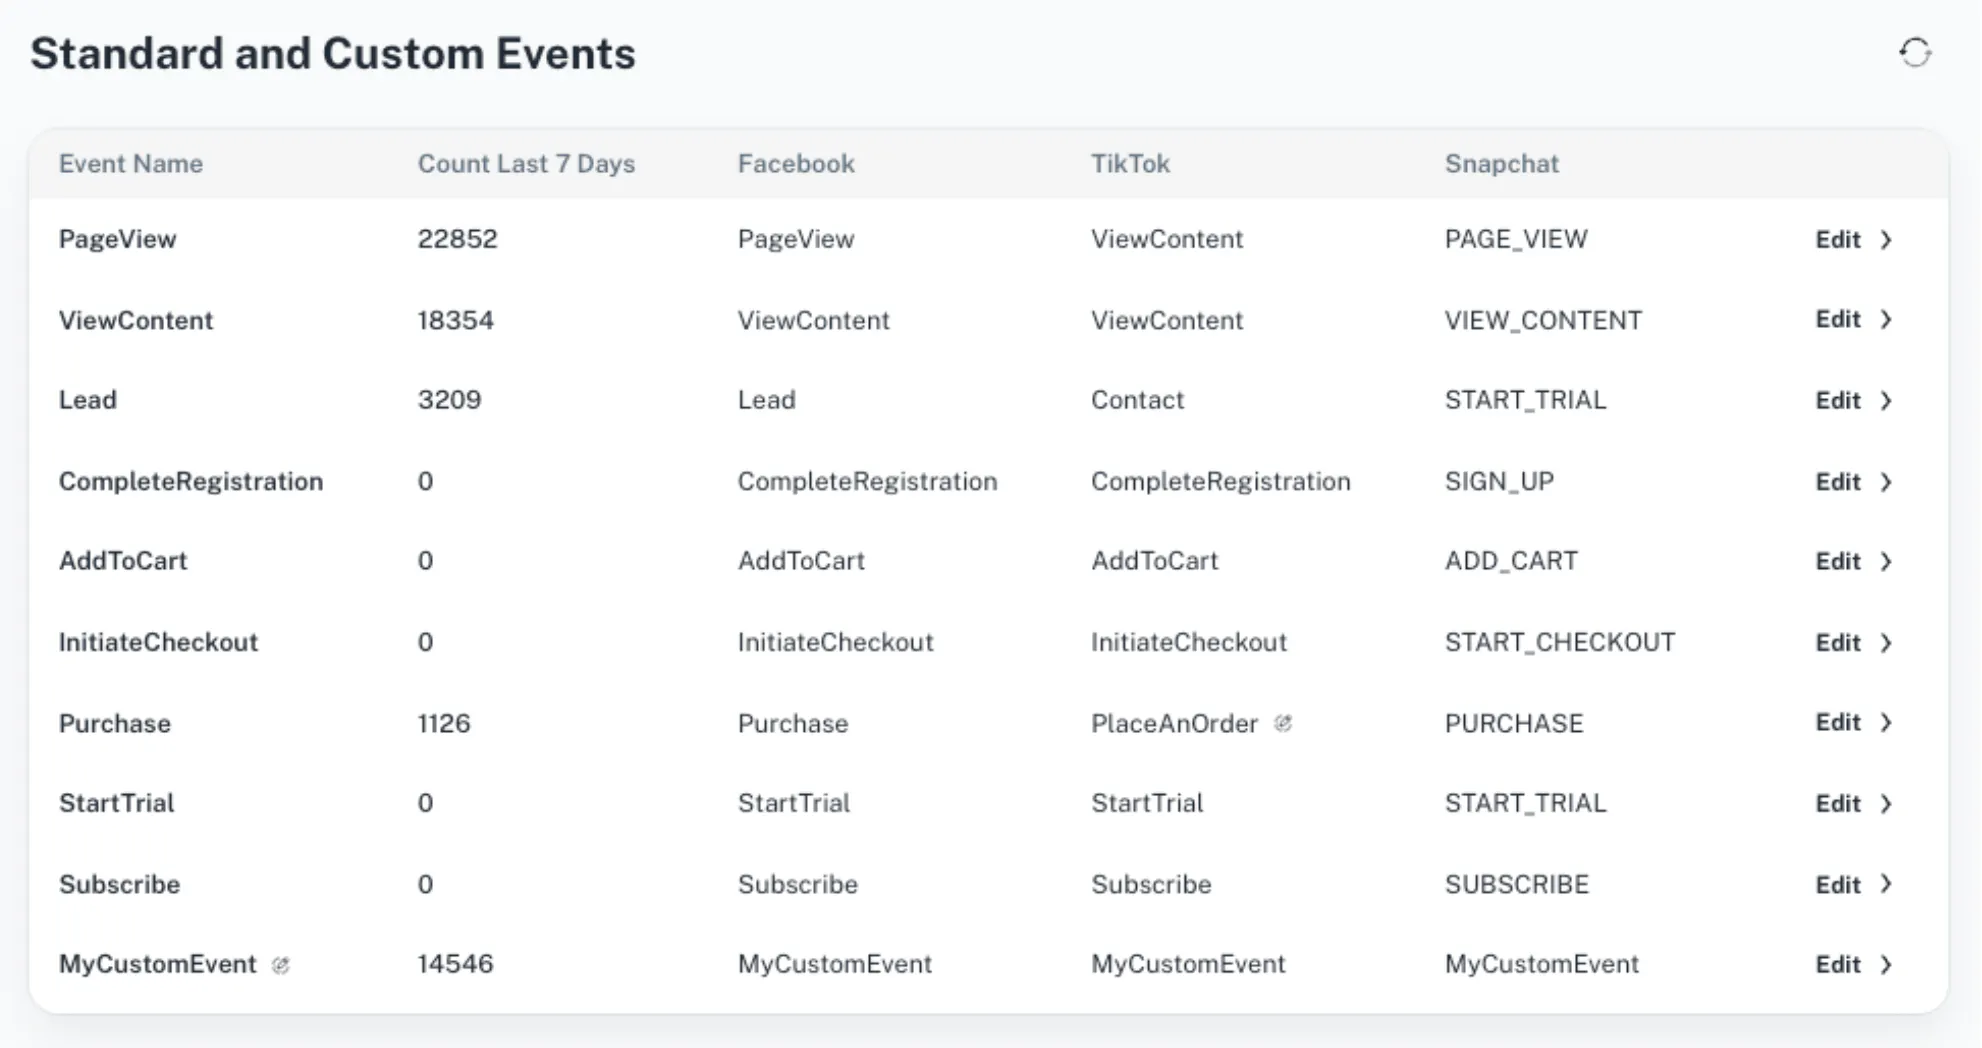The image size is (1982, 1048).
Task: Click the custom icon next to PlaceAnOrder
Action: (x=1283, y=723)
